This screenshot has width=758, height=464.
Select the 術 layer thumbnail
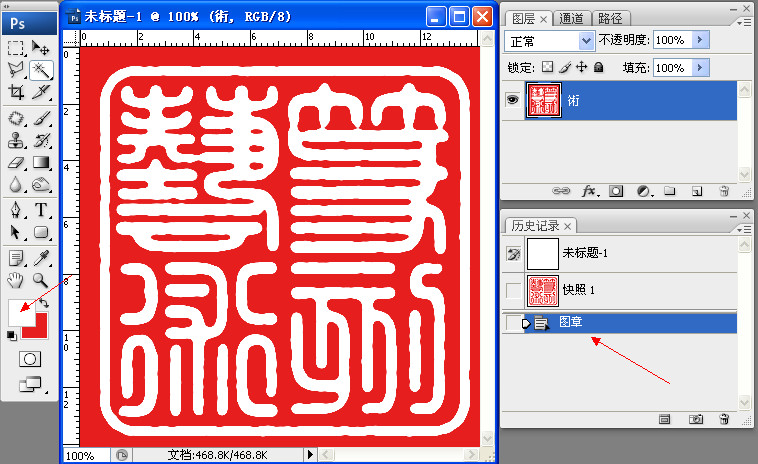tap(544, 100)
